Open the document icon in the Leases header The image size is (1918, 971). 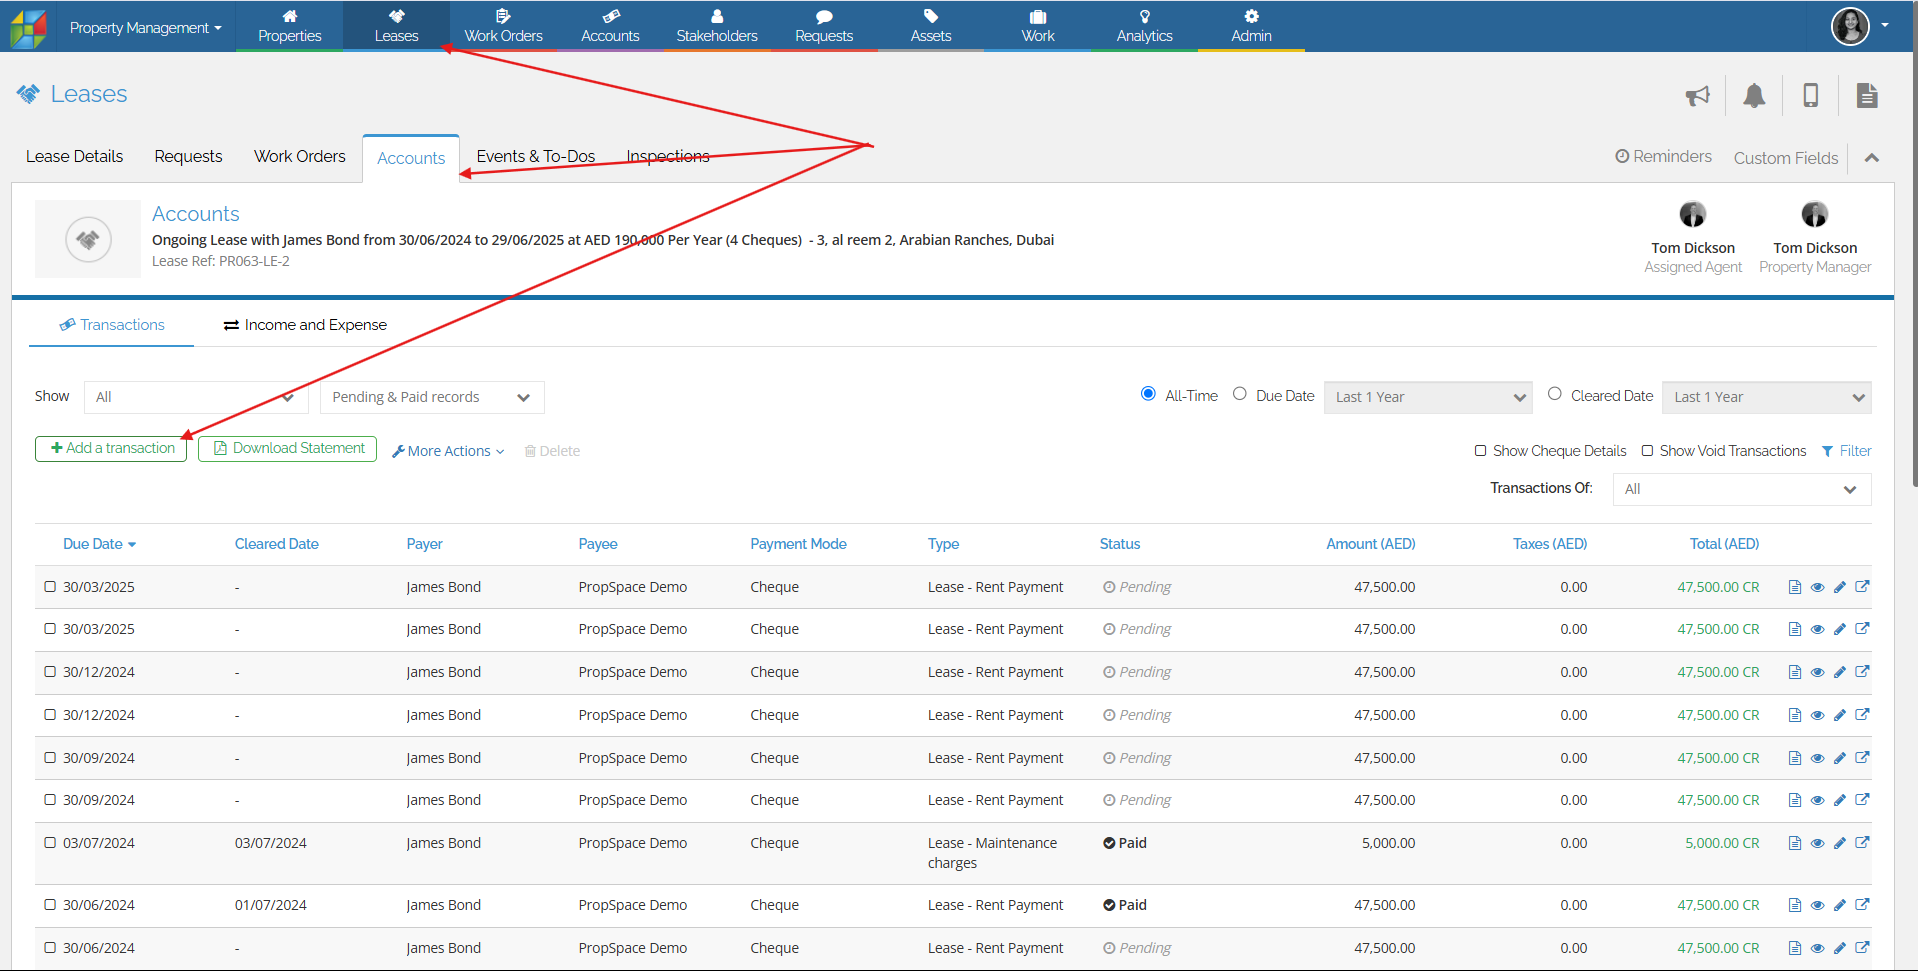[1866, 96]
